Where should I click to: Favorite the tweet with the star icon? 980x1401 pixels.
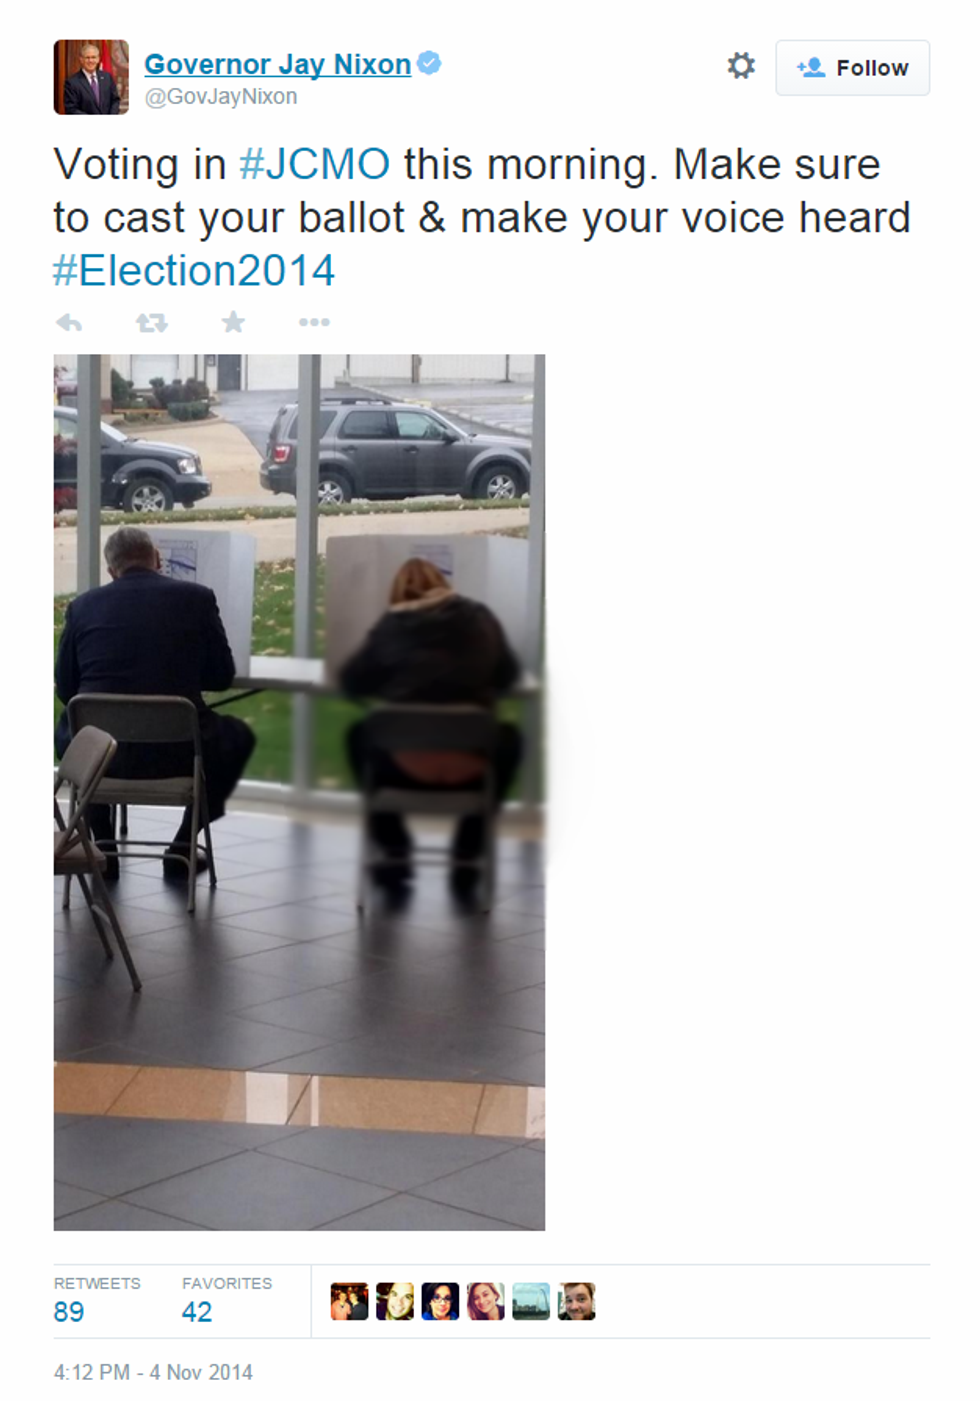click(233, 321)
